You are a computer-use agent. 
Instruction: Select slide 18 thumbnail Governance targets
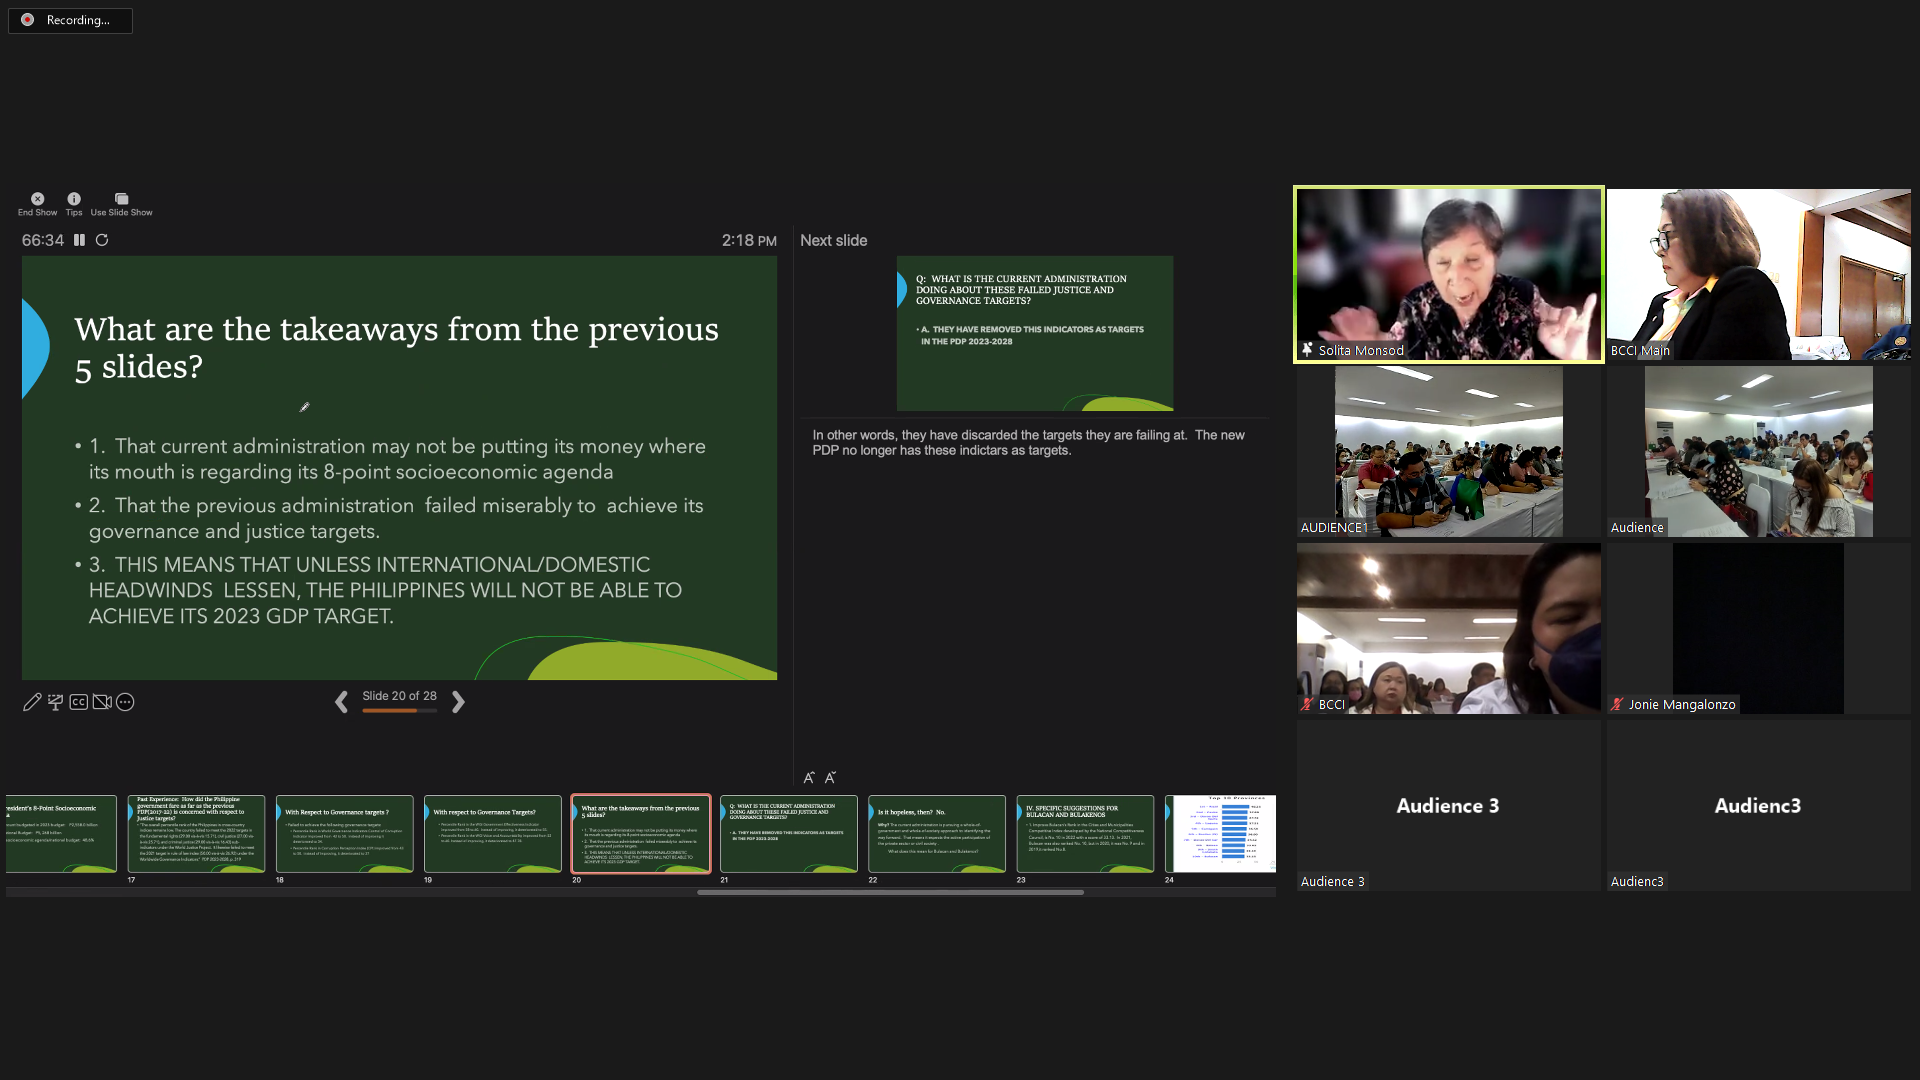pos(344,834)
